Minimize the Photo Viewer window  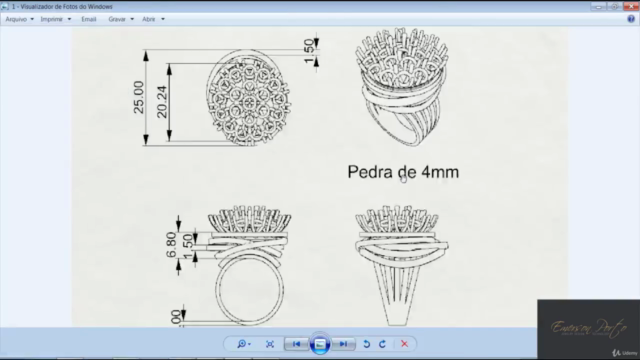tap(598, 7)
